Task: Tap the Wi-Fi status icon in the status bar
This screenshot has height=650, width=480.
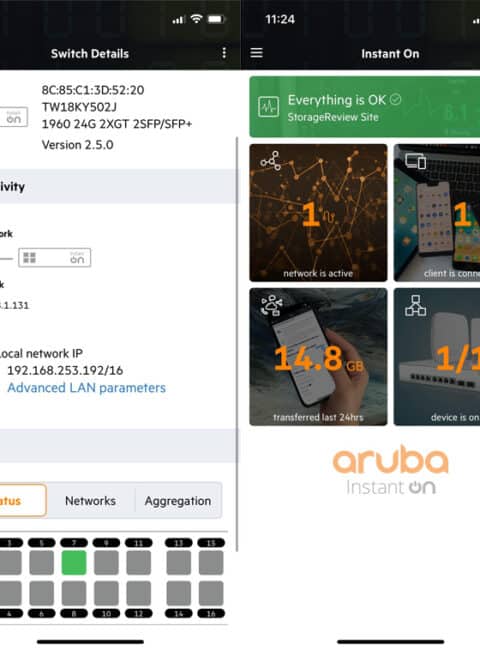Action: pyautogui.click(x=196, y=19)
